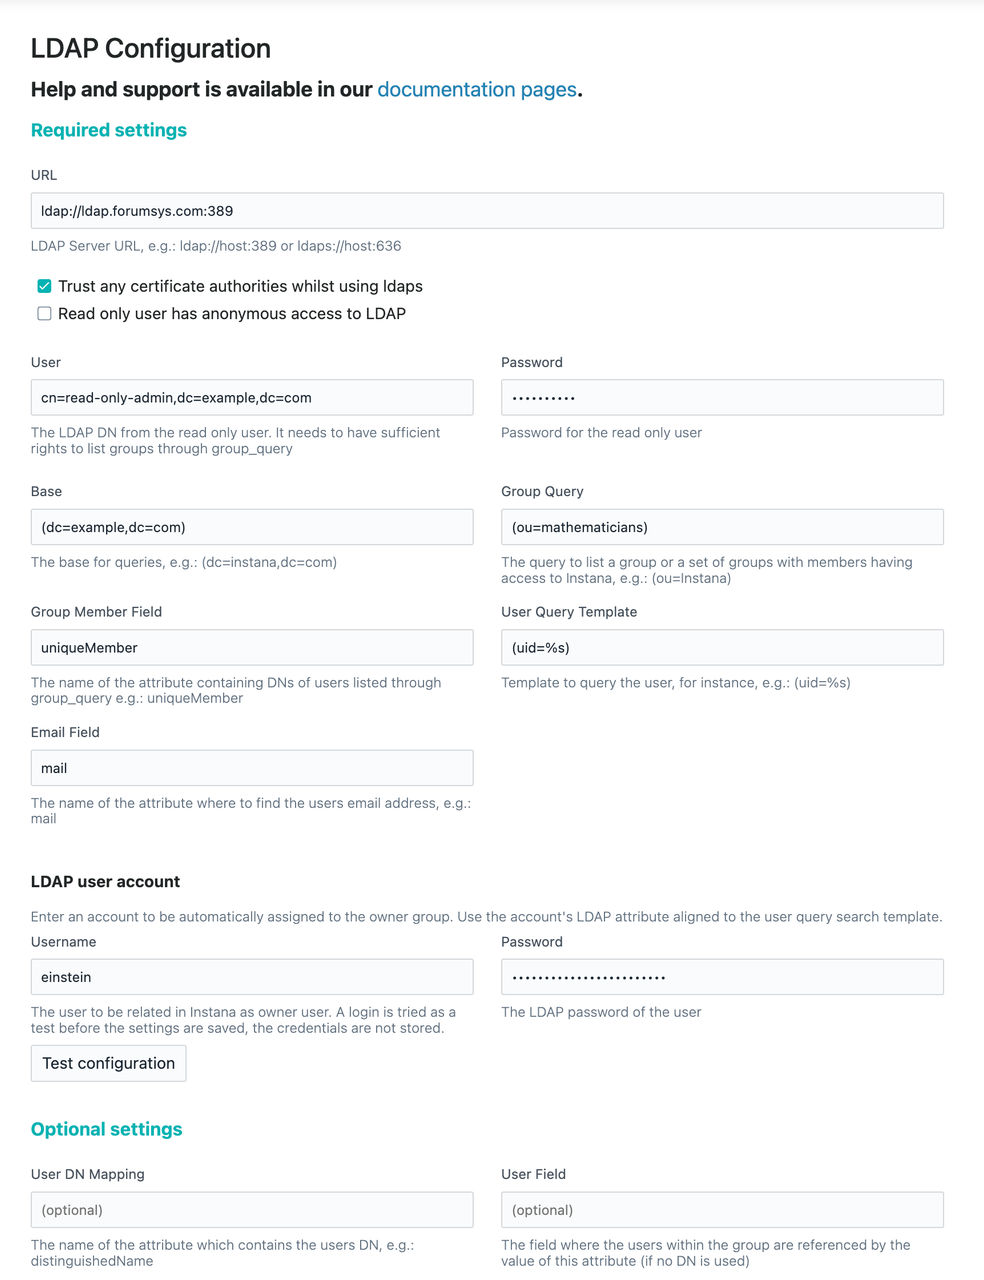Select the read only user Password field

click(x=722, y=398)
